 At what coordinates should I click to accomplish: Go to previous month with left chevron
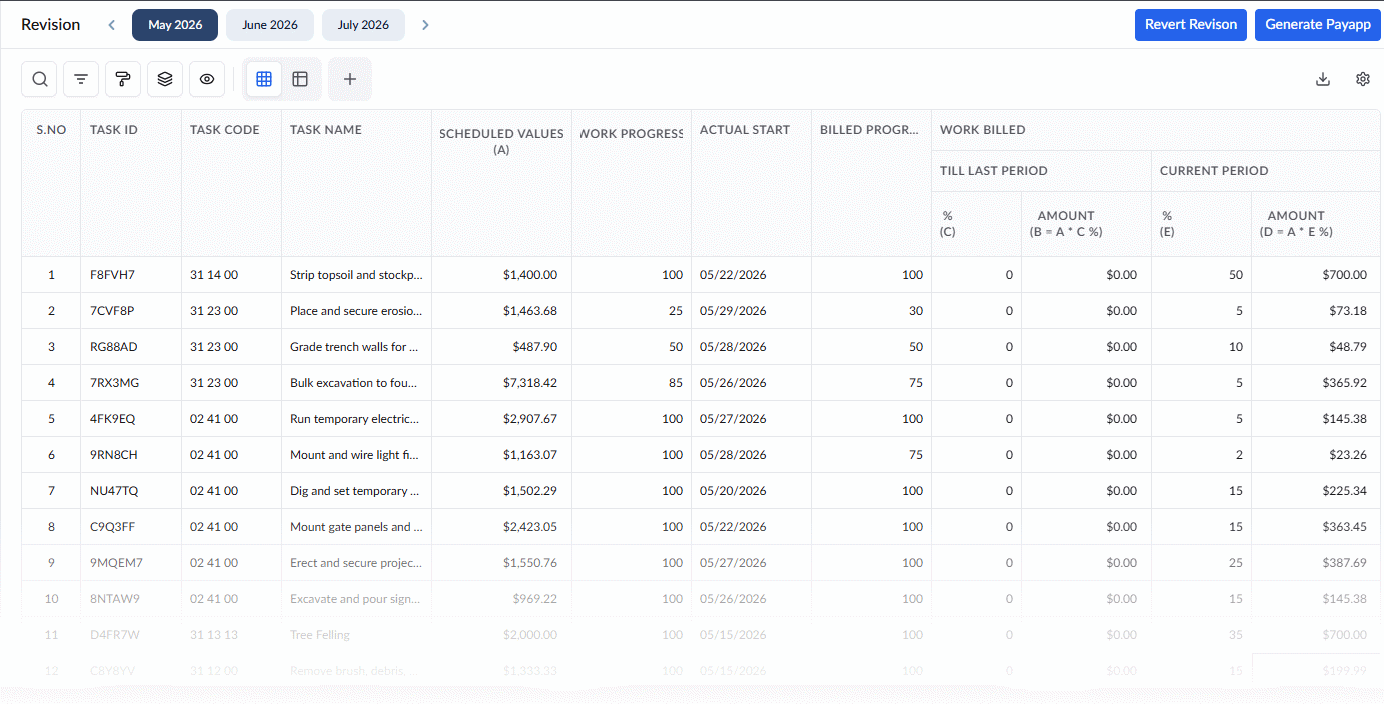click(111, 25)
